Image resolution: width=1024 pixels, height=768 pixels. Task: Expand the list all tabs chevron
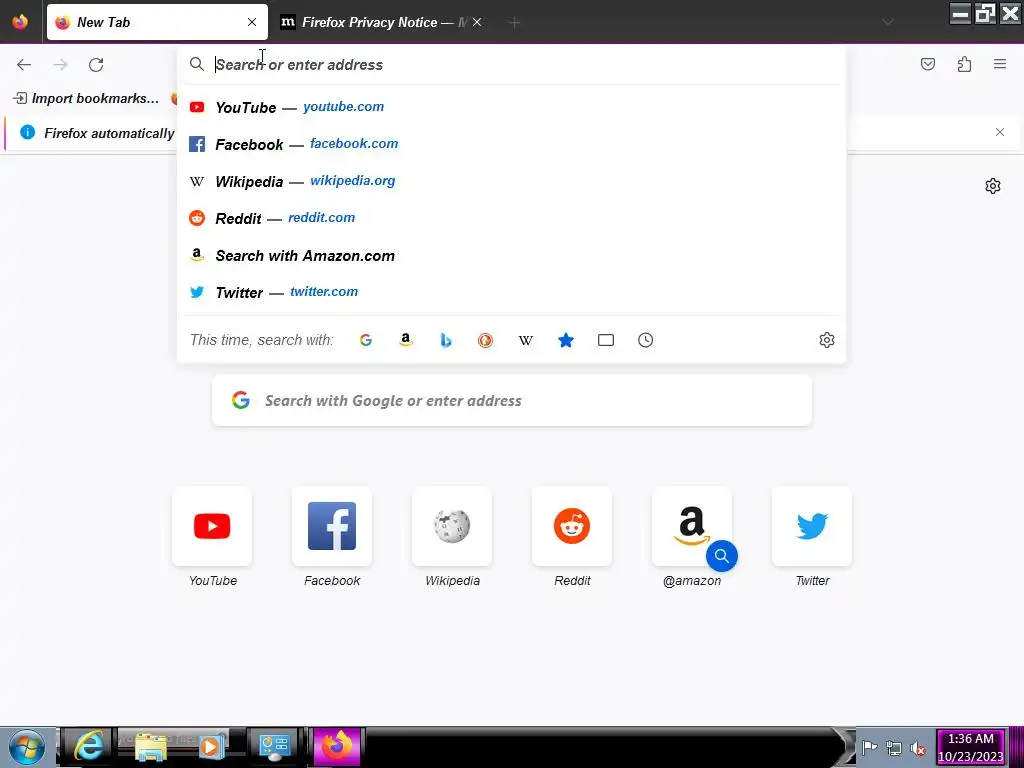pos(888,22)
